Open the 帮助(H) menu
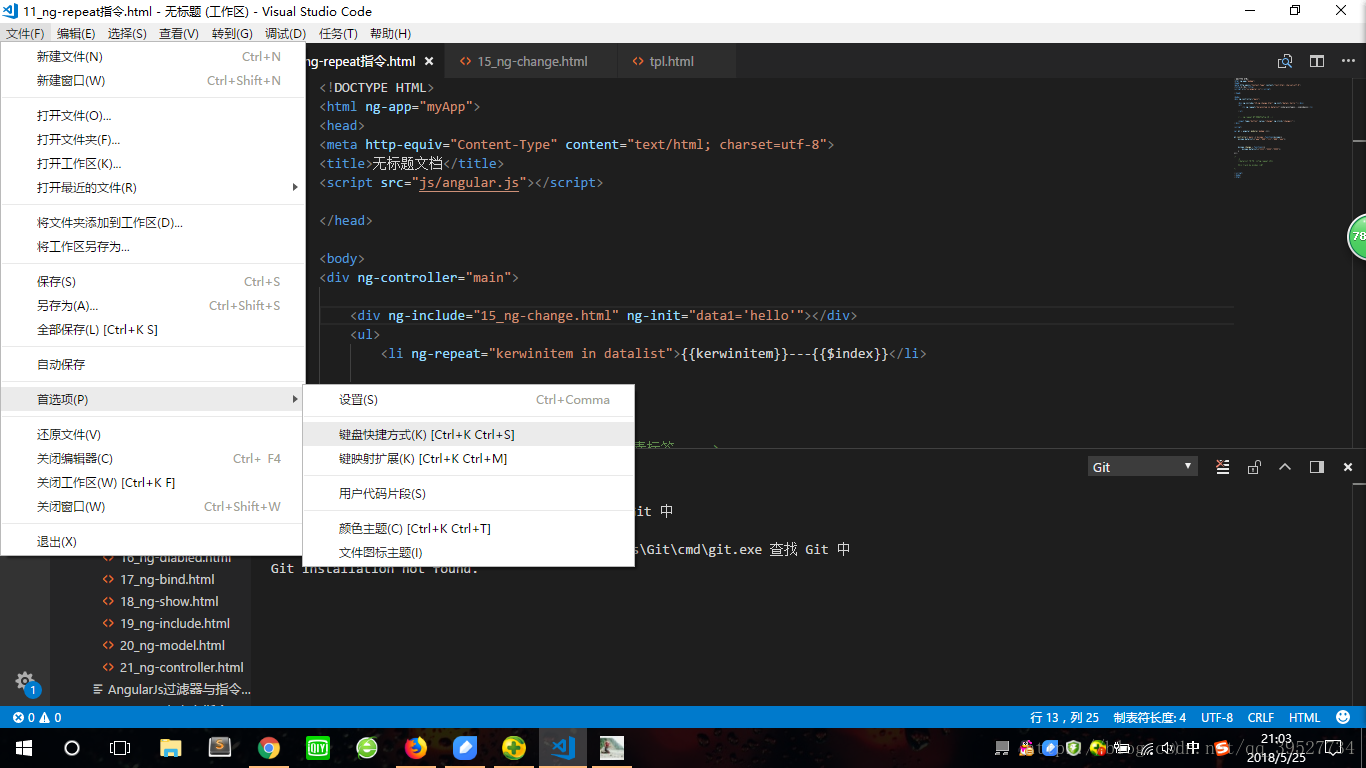The width and height of the screenshot is (1366, 768). [390, 33]
